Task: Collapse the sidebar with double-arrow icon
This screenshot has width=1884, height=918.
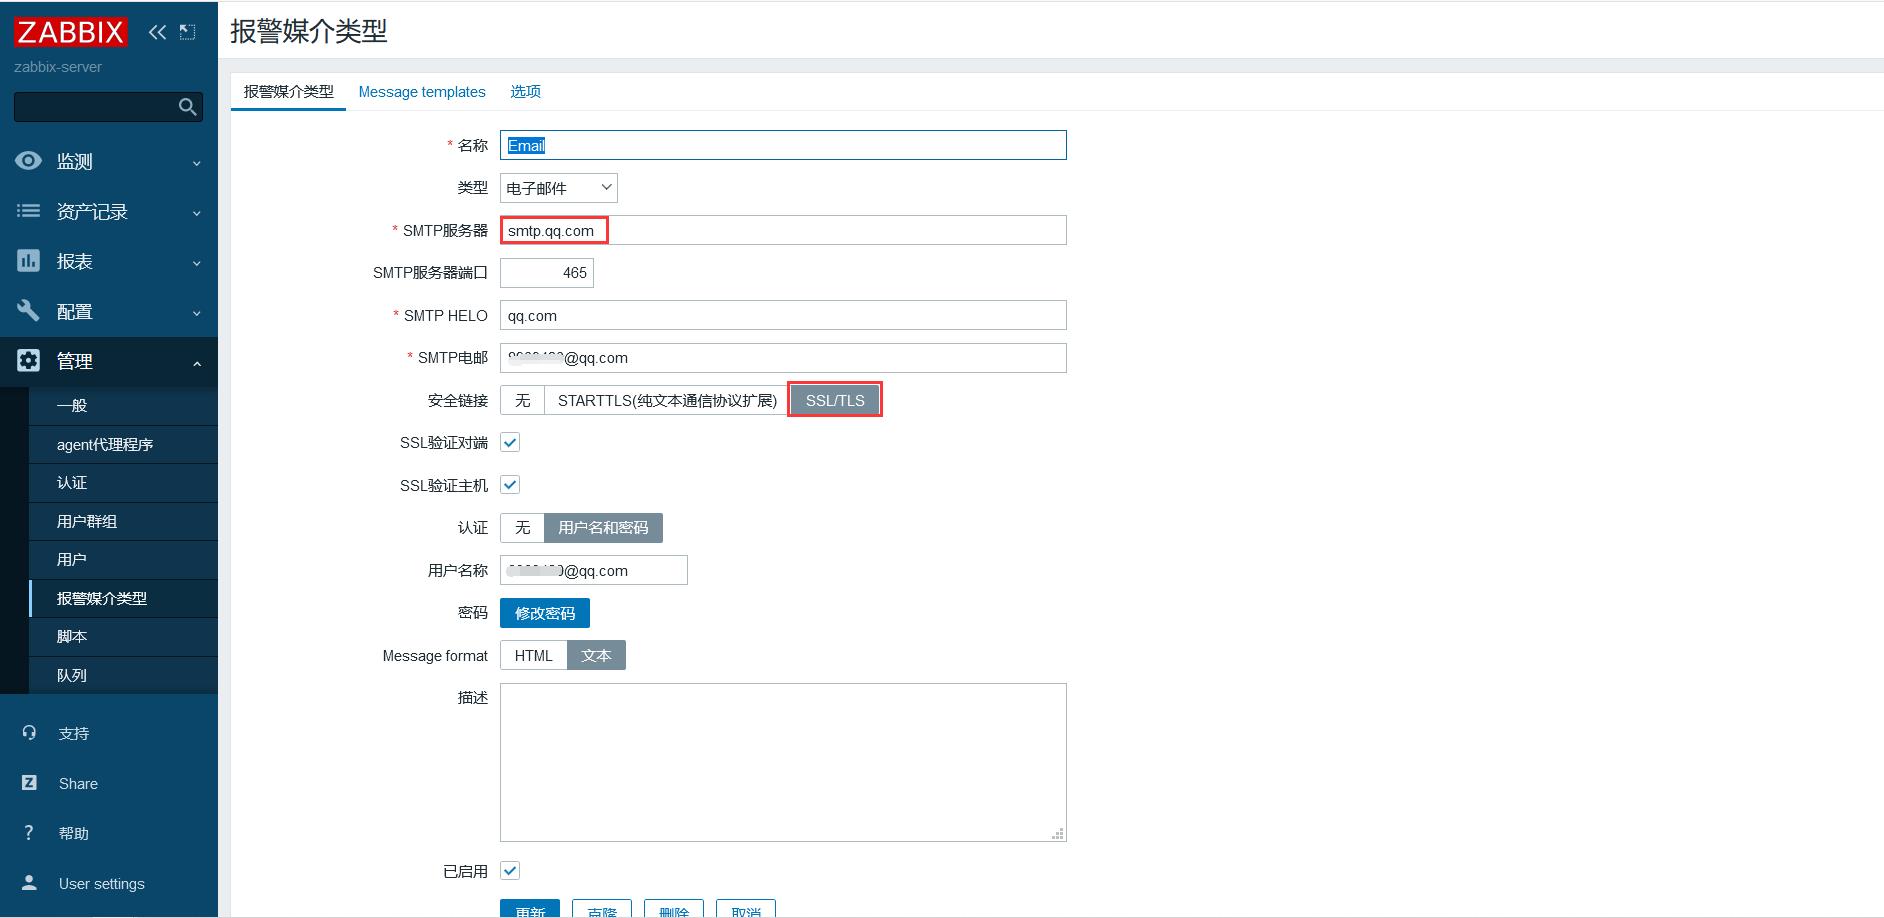Action: tap(157, 32)
